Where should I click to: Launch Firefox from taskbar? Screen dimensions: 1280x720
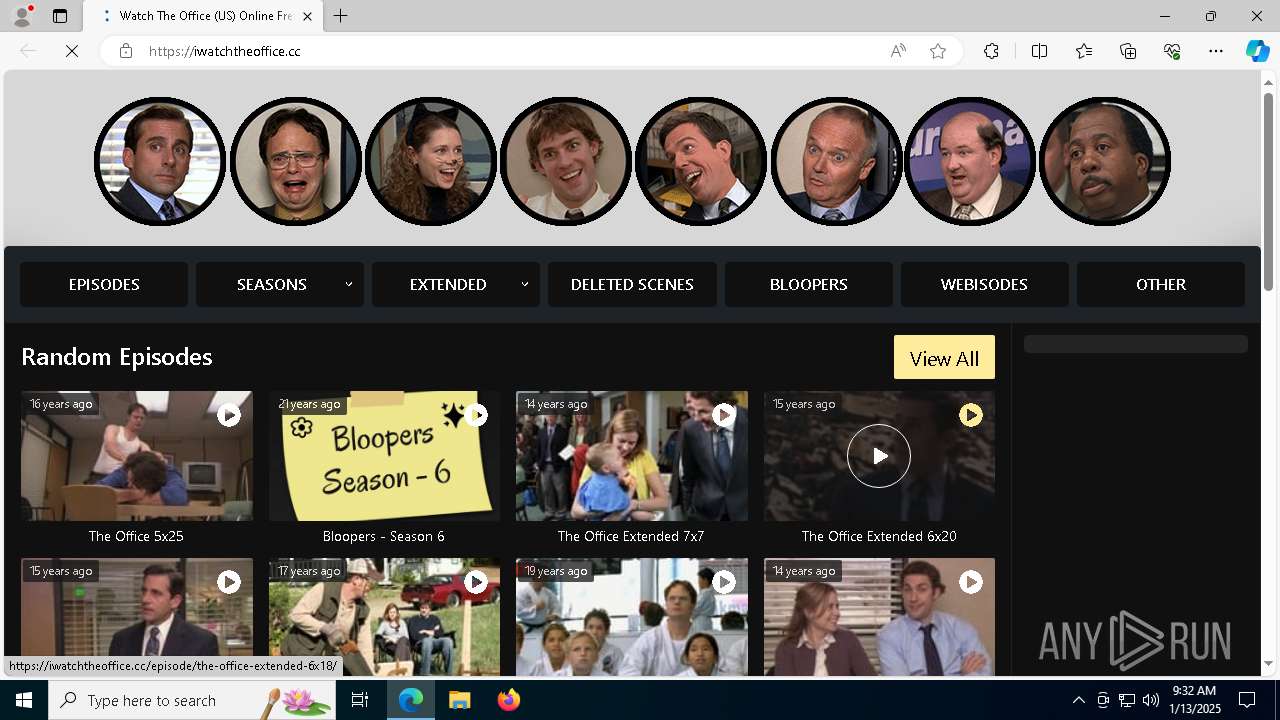[509, 700]
